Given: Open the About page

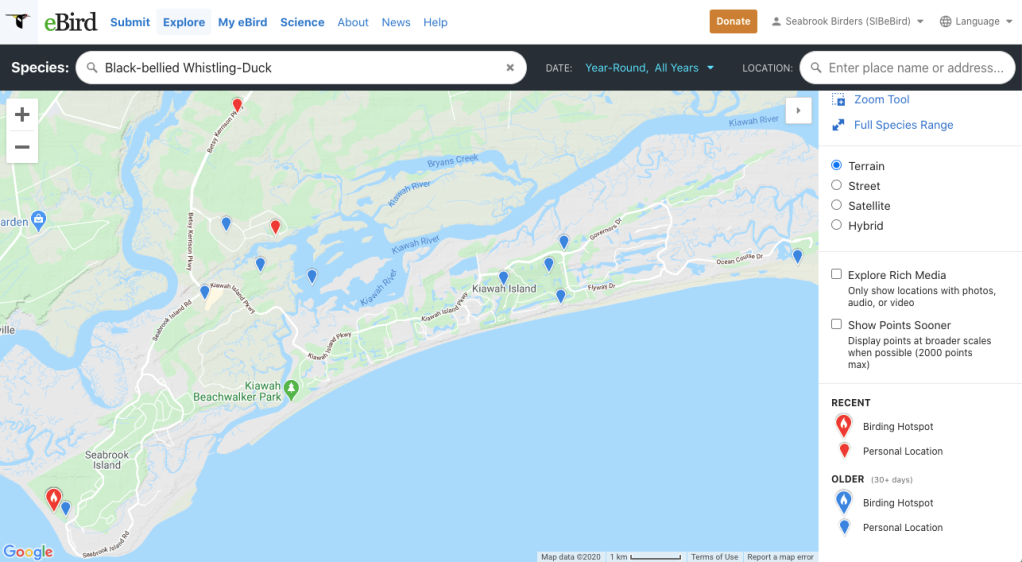Looking at the screenshot, I should (353, 22).
